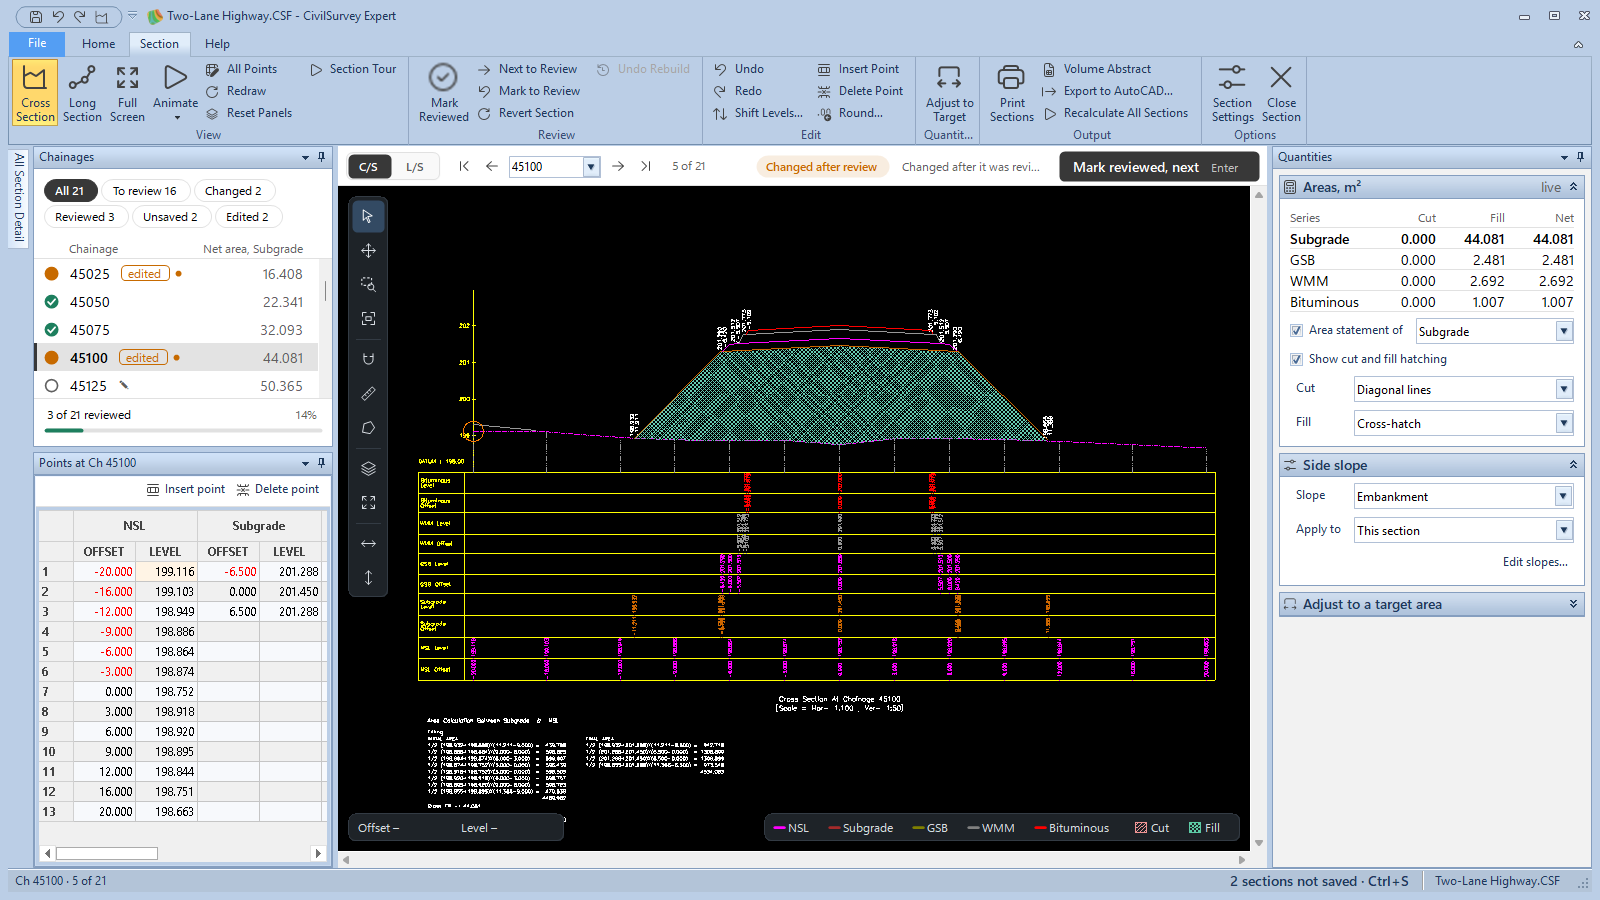Viewport: 1600px width, 900px height.
Task: Click the measure ruler tool
Action: point(368,394)
